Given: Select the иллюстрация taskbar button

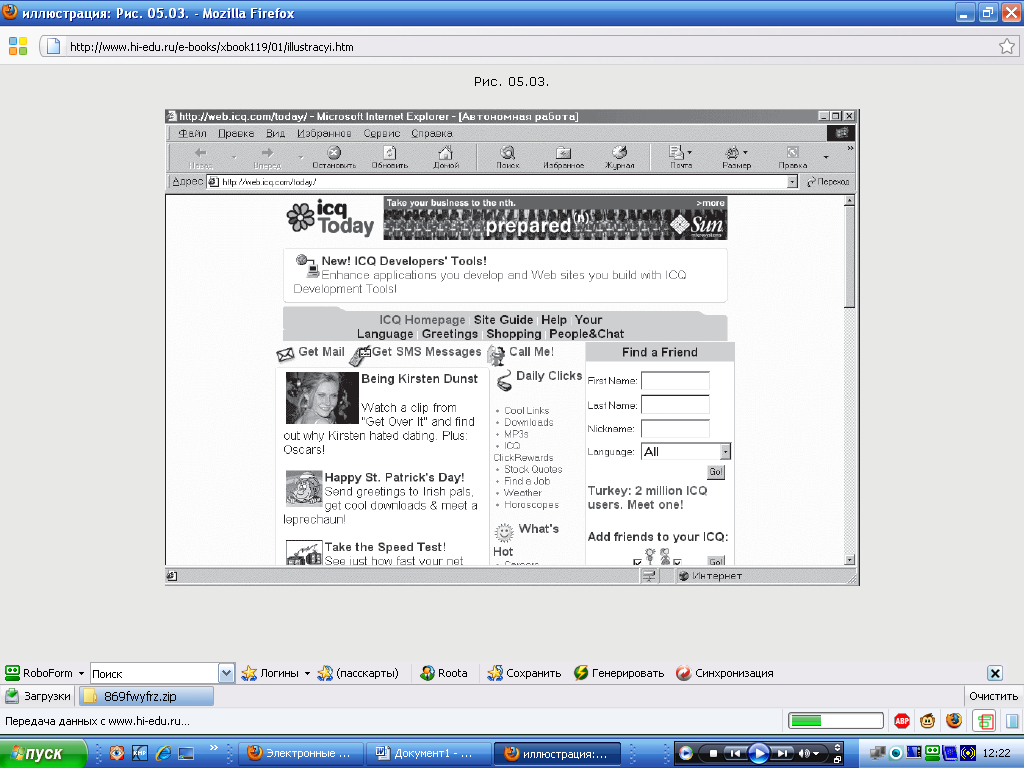Looking at the screenshot, I should point(556,754).
